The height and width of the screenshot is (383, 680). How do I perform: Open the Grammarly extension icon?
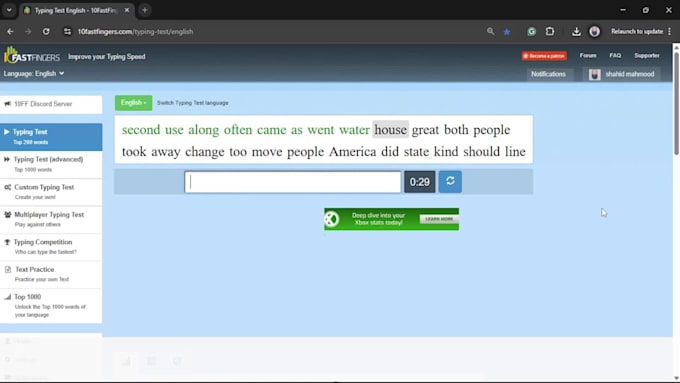(532, 32)
